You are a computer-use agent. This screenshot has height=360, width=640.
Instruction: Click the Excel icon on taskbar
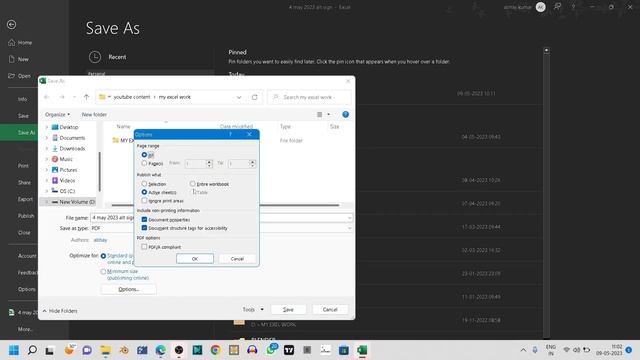[362, 350]
